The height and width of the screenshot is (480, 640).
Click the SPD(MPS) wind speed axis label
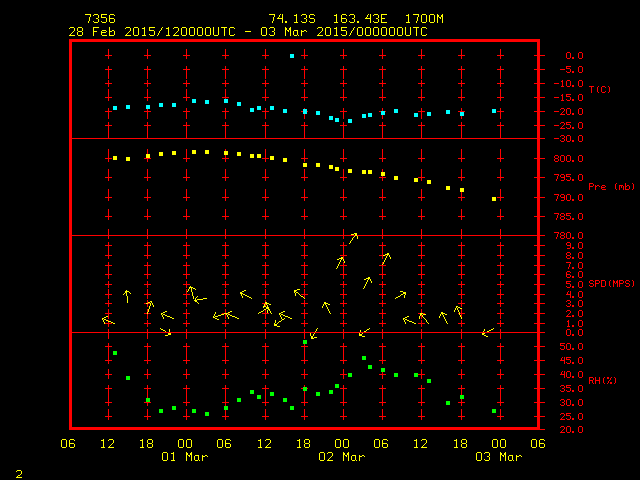pyautogui.click(x=608, y=284)
